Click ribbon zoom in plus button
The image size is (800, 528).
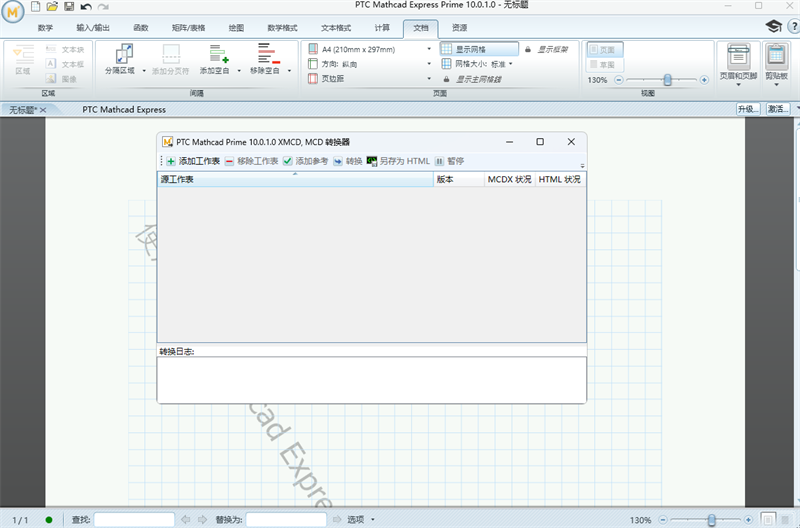[704, 80]
